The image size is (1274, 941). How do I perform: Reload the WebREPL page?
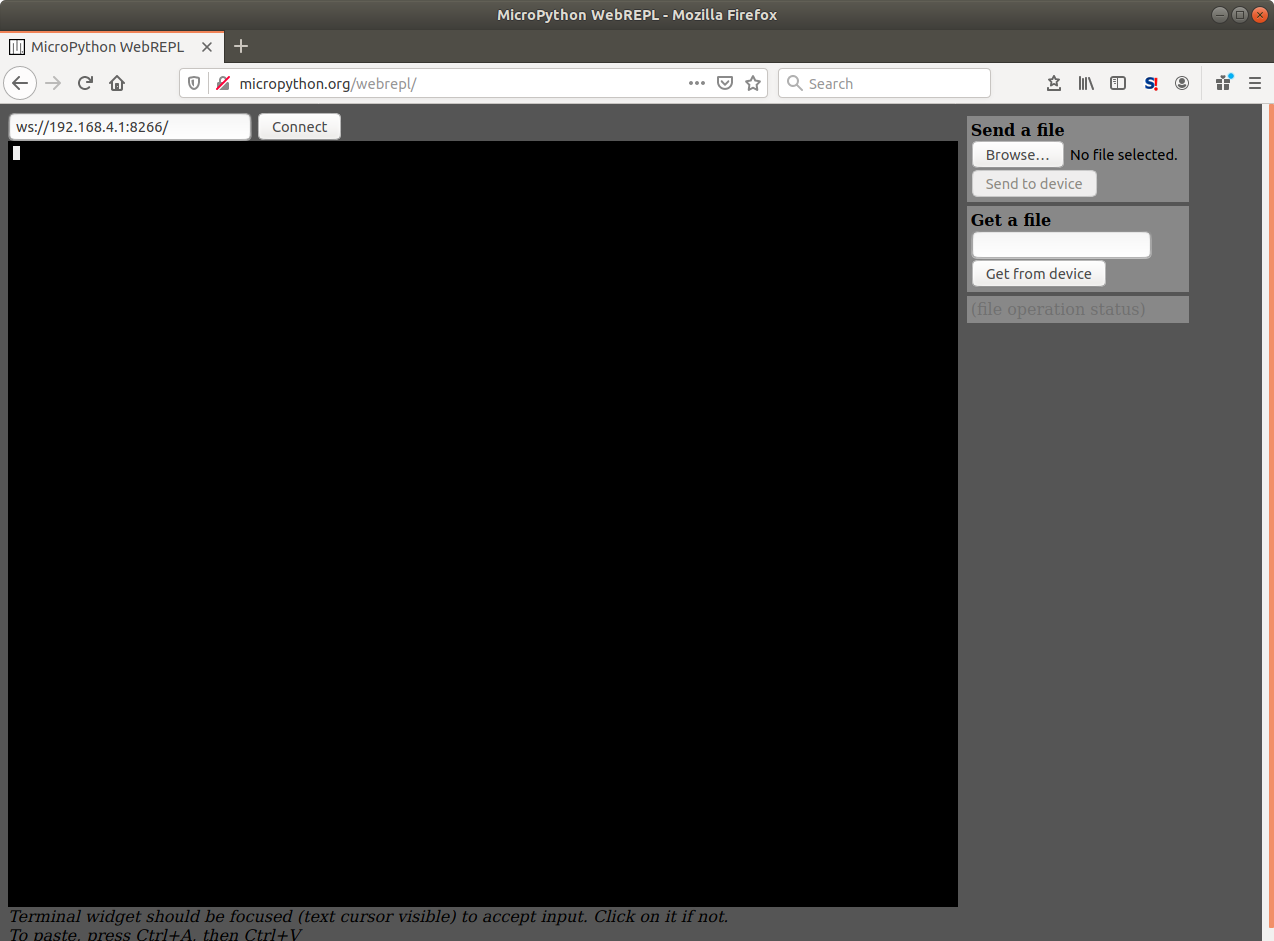pyautogui.click(x=85, y=83)
